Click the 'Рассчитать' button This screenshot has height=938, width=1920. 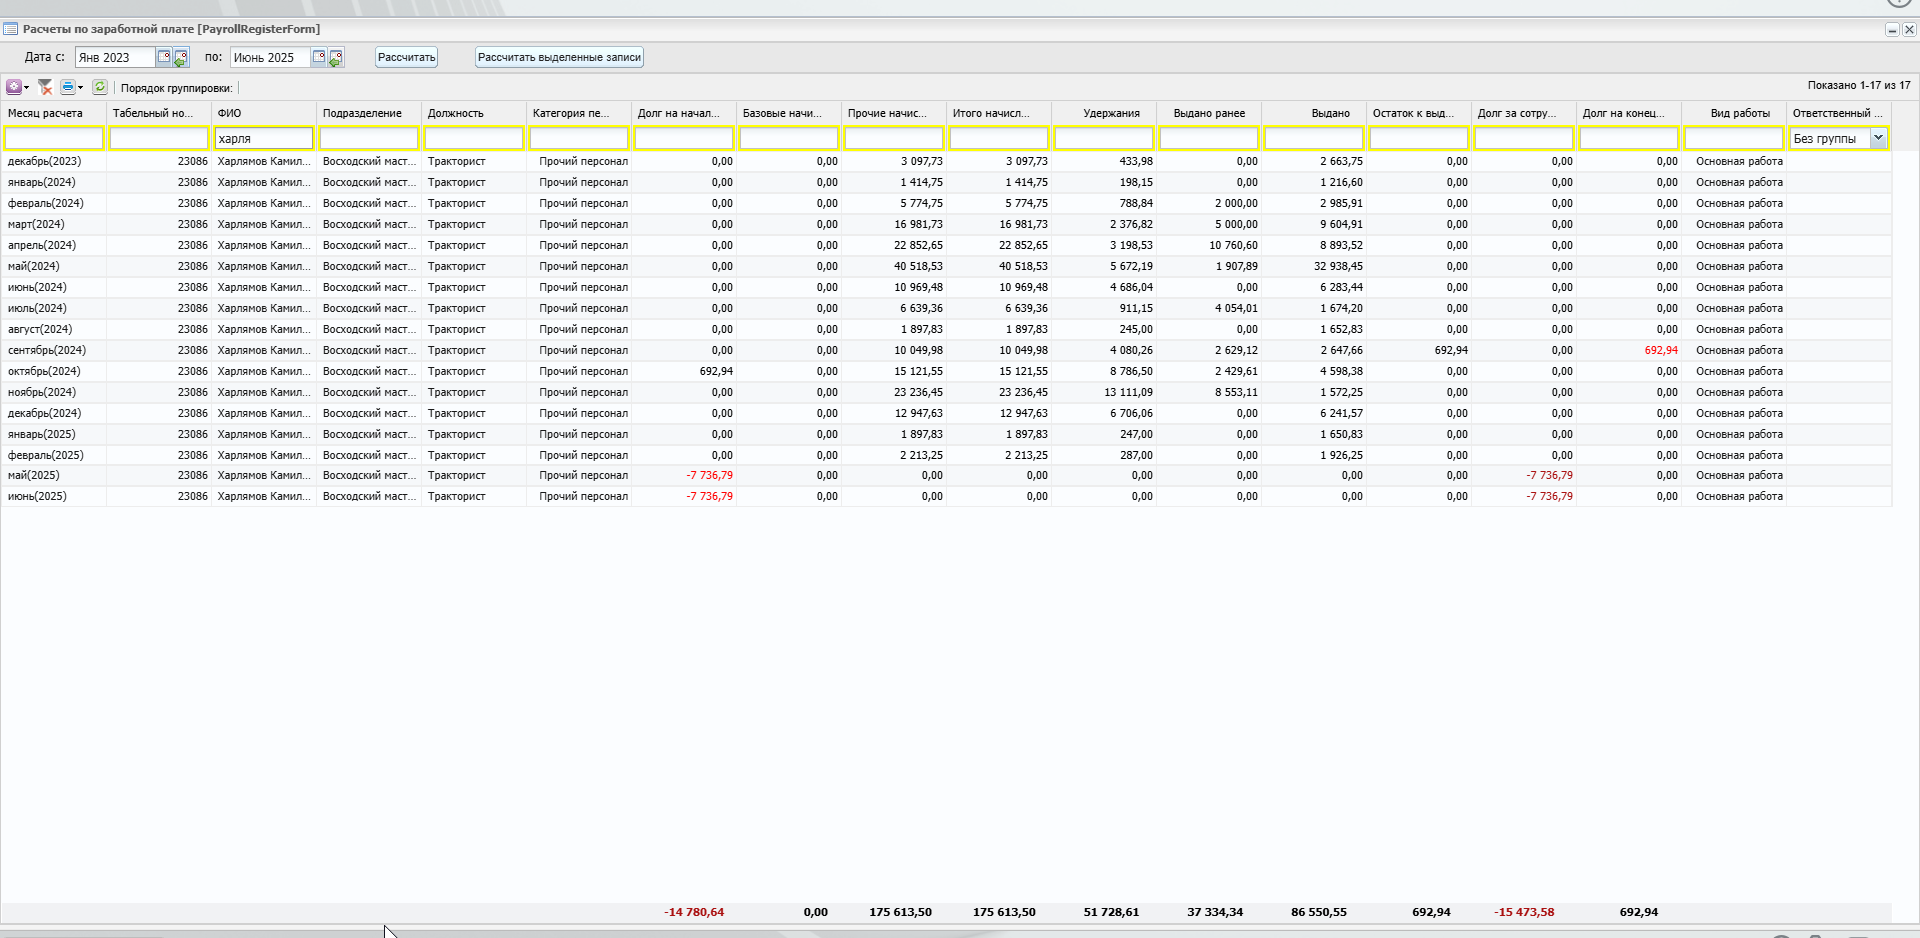407,57
